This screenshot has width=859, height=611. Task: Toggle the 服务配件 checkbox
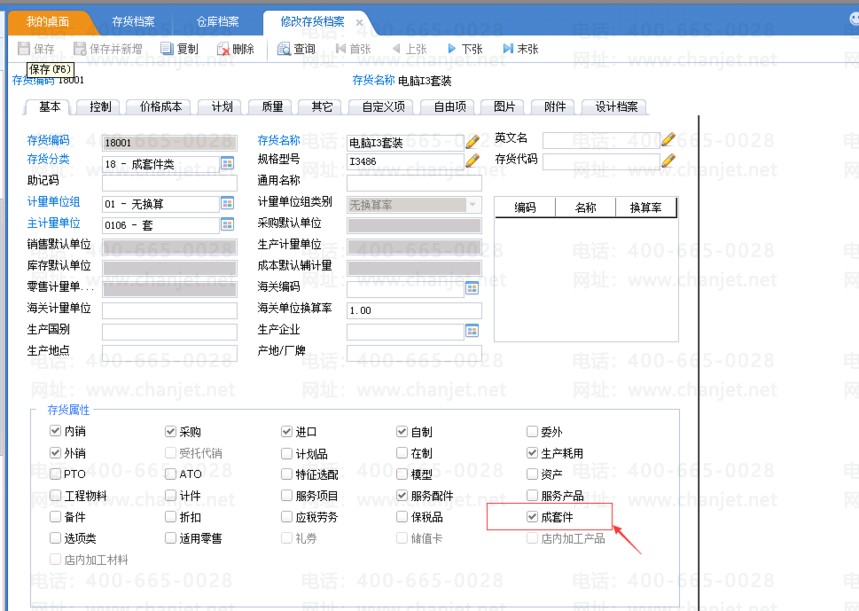click(x=402, y=495)
